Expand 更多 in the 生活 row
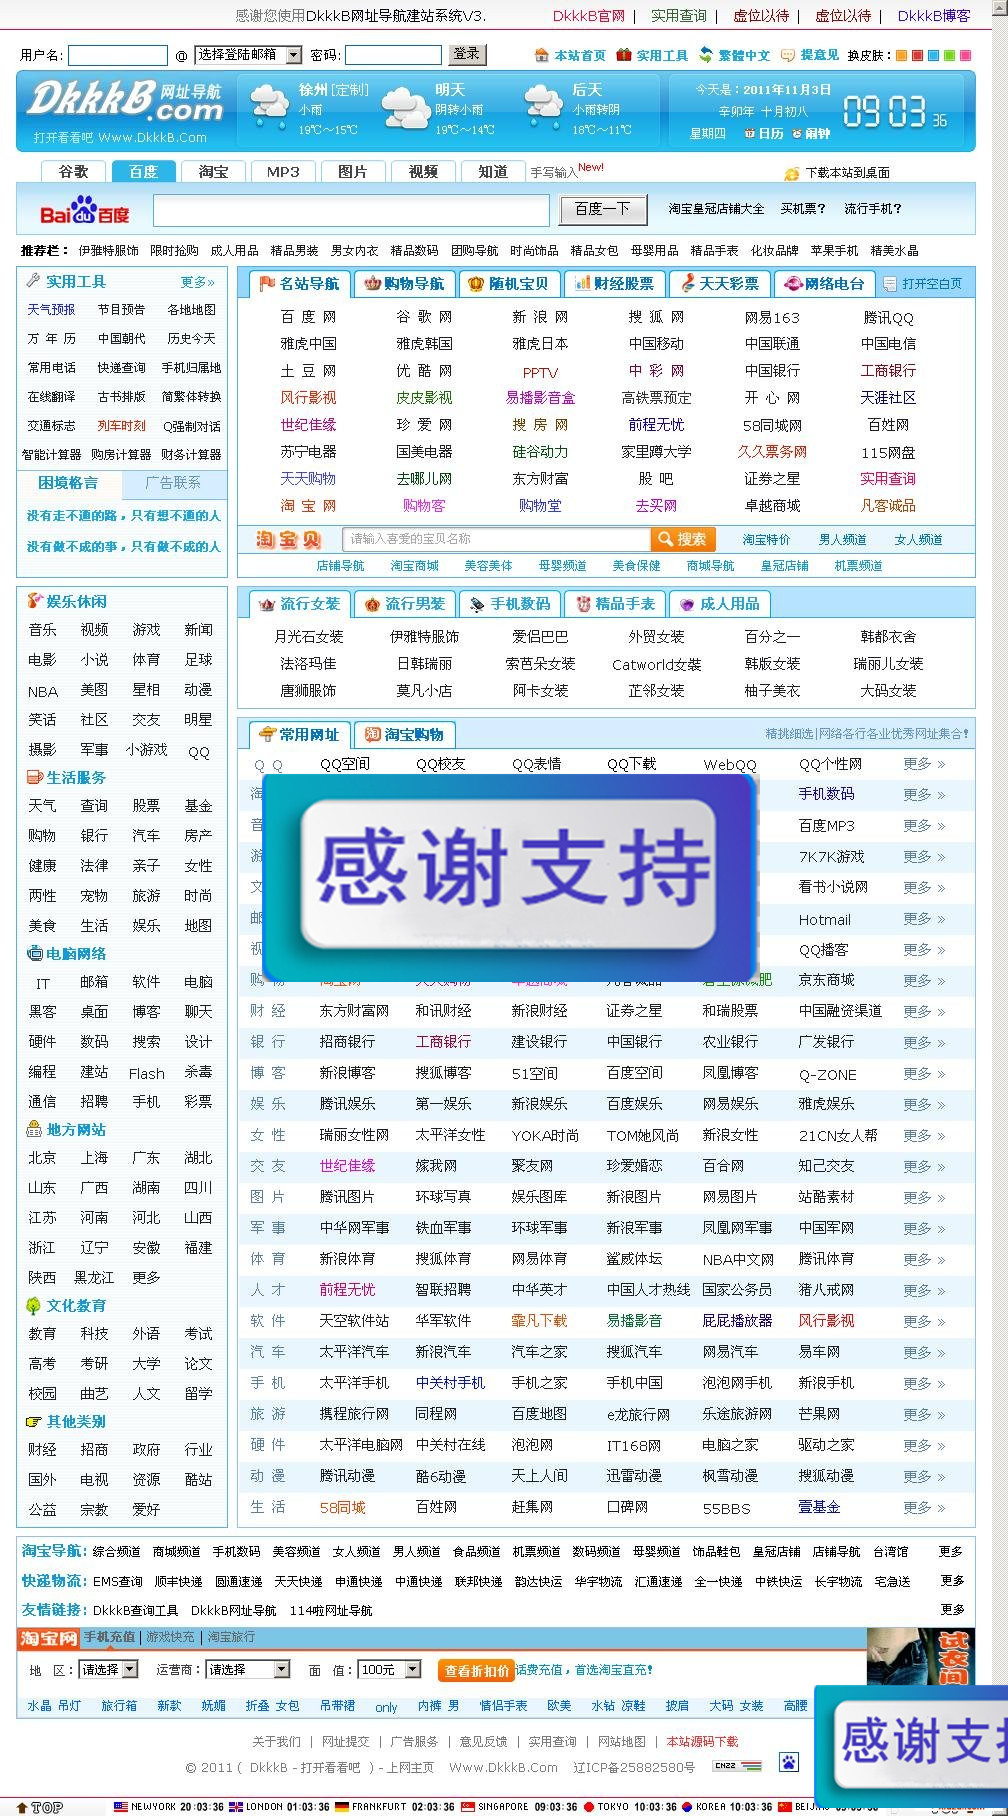 click(924, 1507)
